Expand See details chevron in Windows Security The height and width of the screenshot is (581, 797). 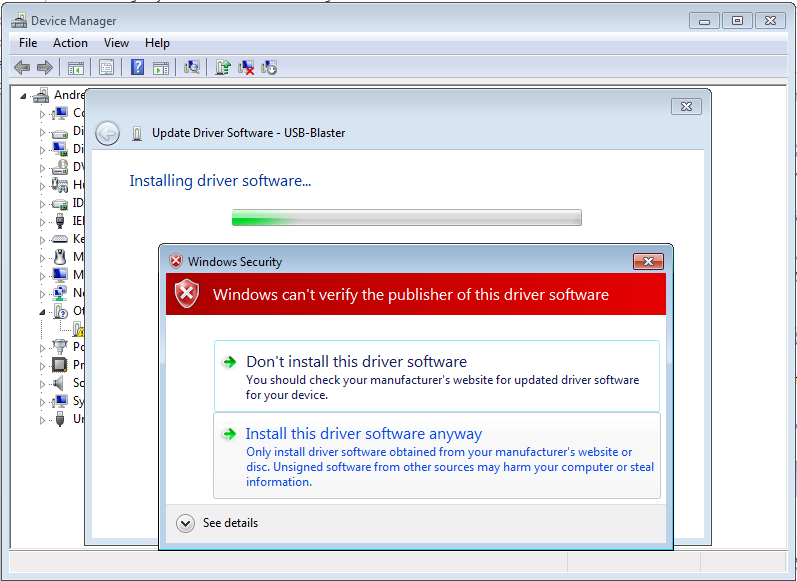[x=186, y=523]
